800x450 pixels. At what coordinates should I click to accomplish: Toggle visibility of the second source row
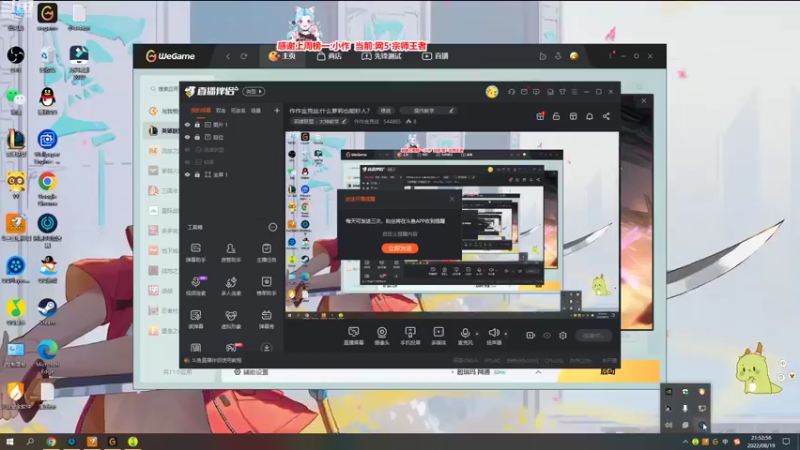pyautogui.click(x=187, y=137)
